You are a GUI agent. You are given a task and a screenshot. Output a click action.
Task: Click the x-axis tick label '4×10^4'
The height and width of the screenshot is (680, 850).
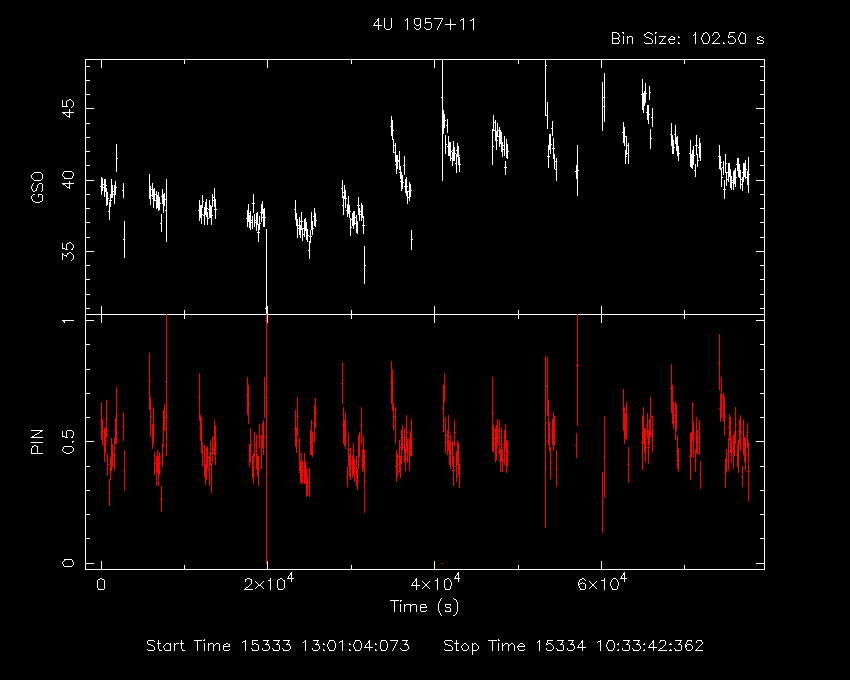[x=435, y=583]
